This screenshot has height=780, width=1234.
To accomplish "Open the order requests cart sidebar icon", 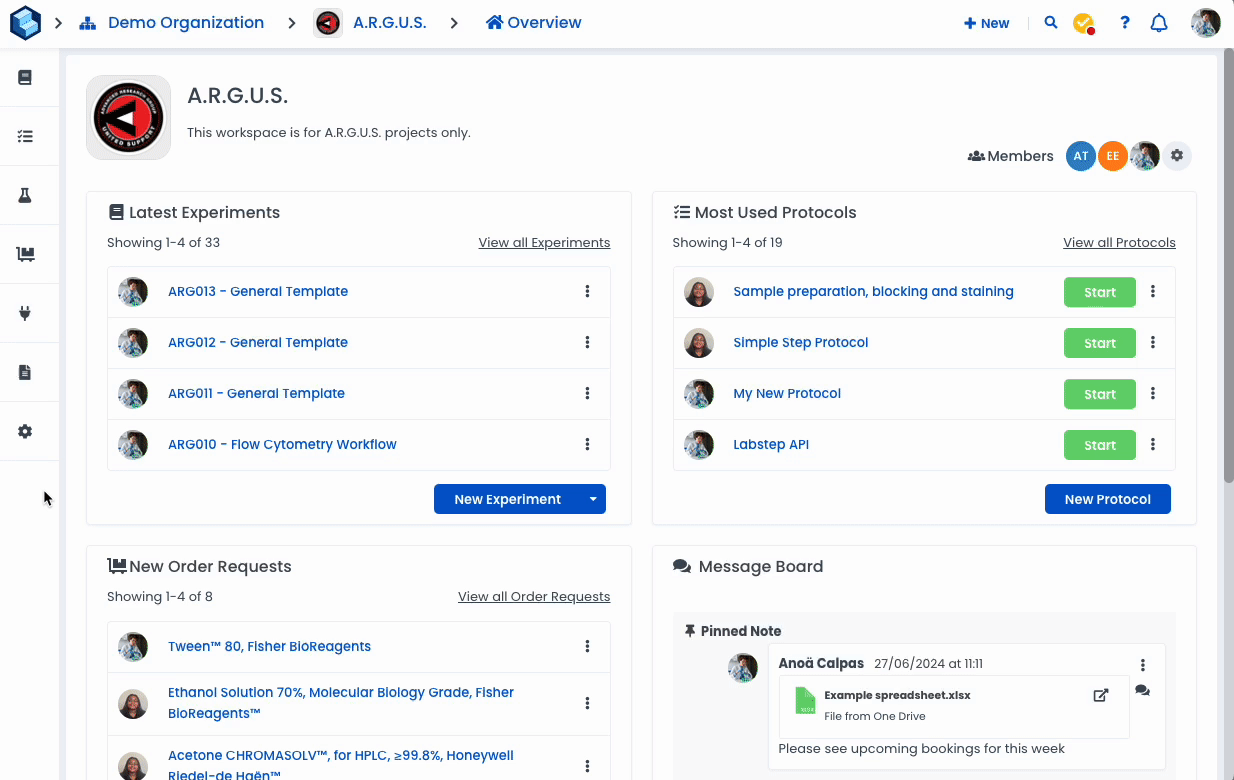I will [25, 254].
